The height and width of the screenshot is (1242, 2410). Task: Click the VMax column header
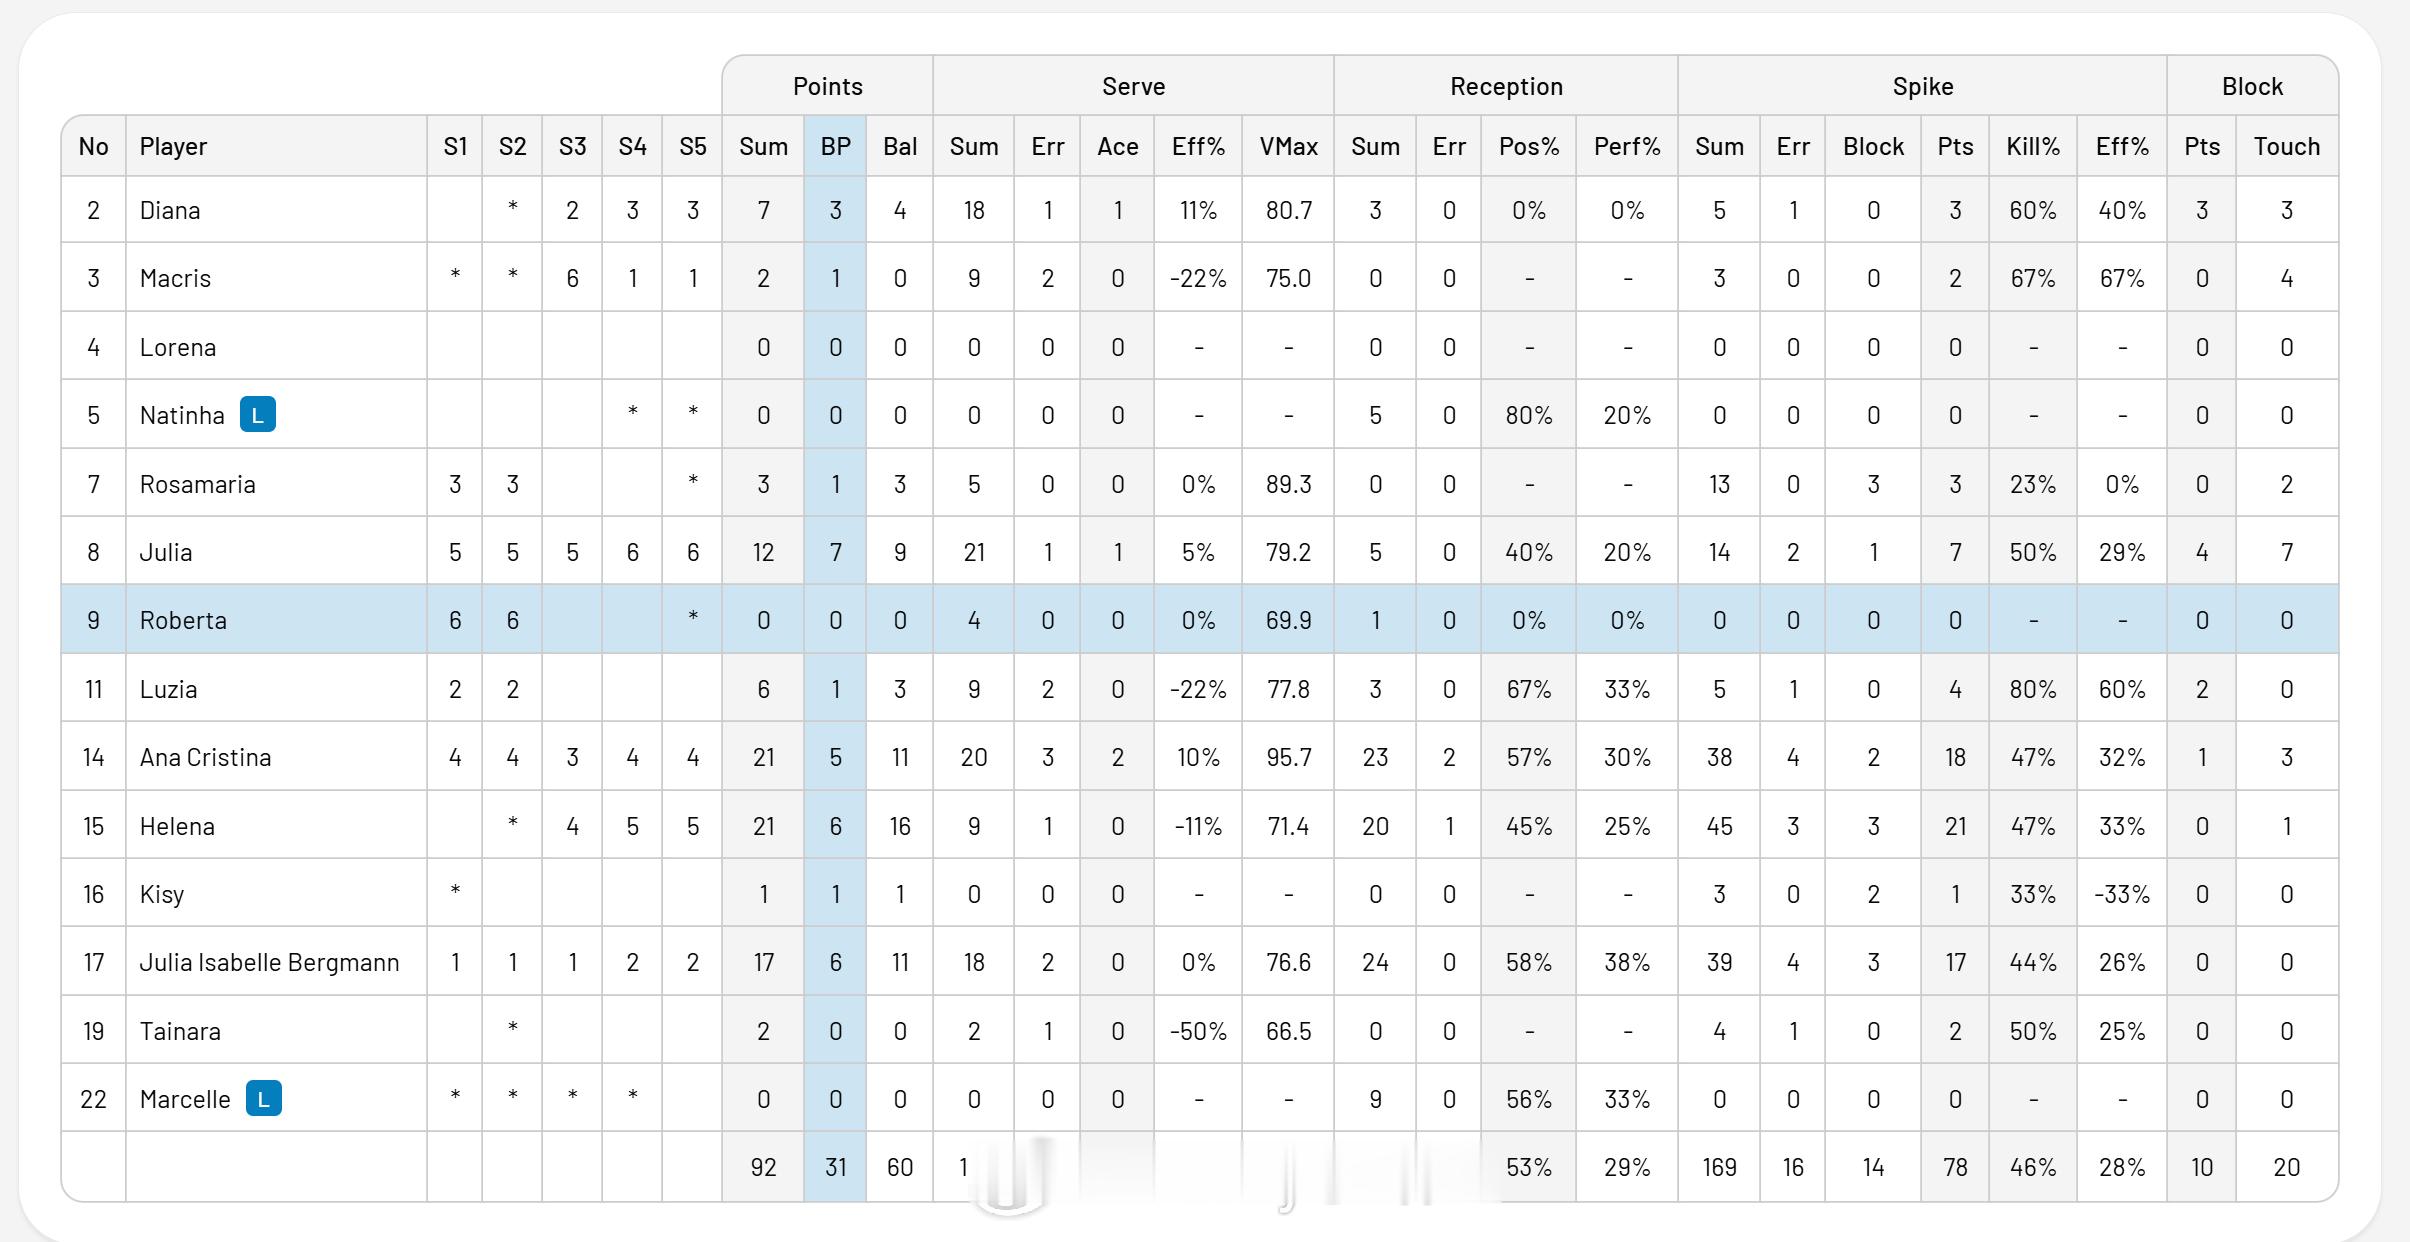1288,146
